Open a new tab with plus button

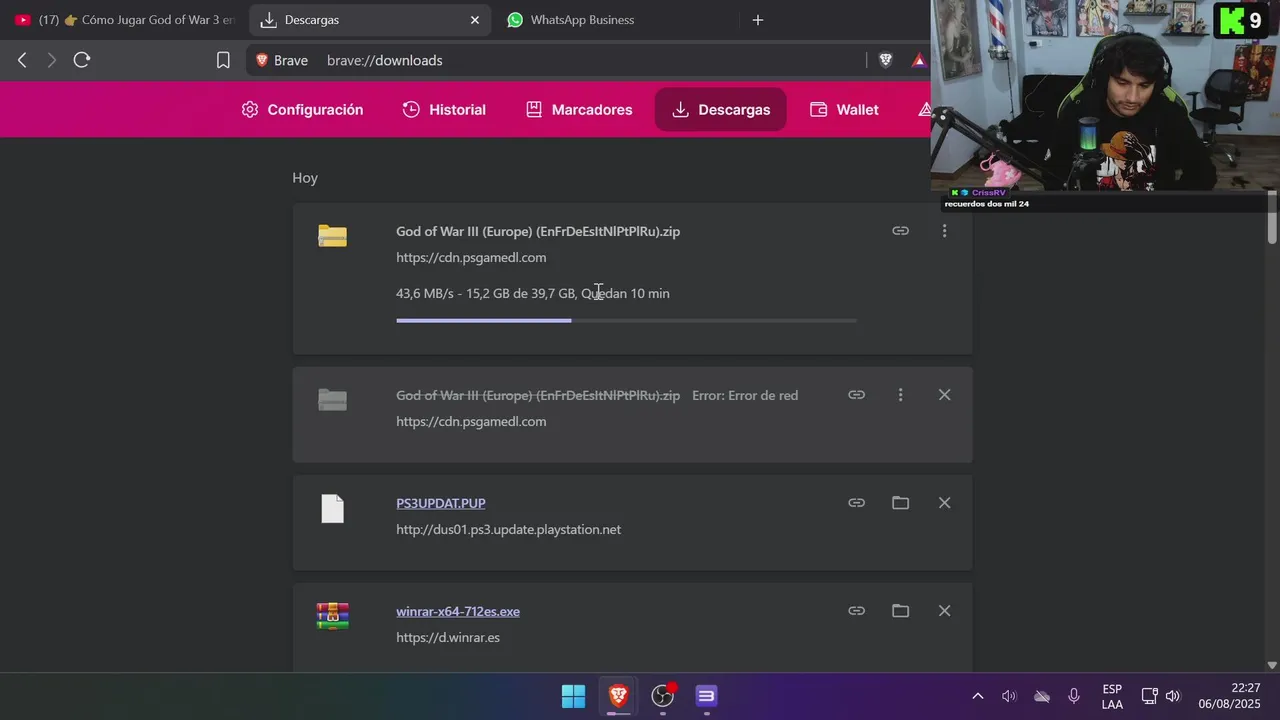pos(757,20)
